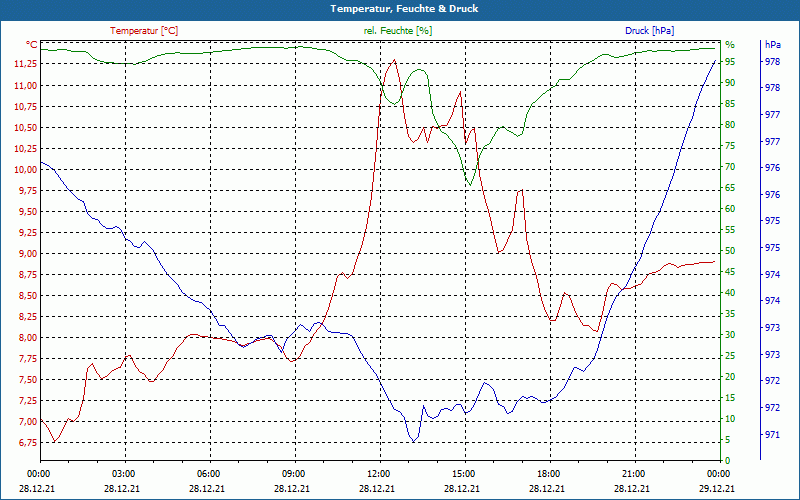Viewport: 800px width, 500px height.
Task: Click temperature axis value '8,75'
Action: click(x=28, y=274)
